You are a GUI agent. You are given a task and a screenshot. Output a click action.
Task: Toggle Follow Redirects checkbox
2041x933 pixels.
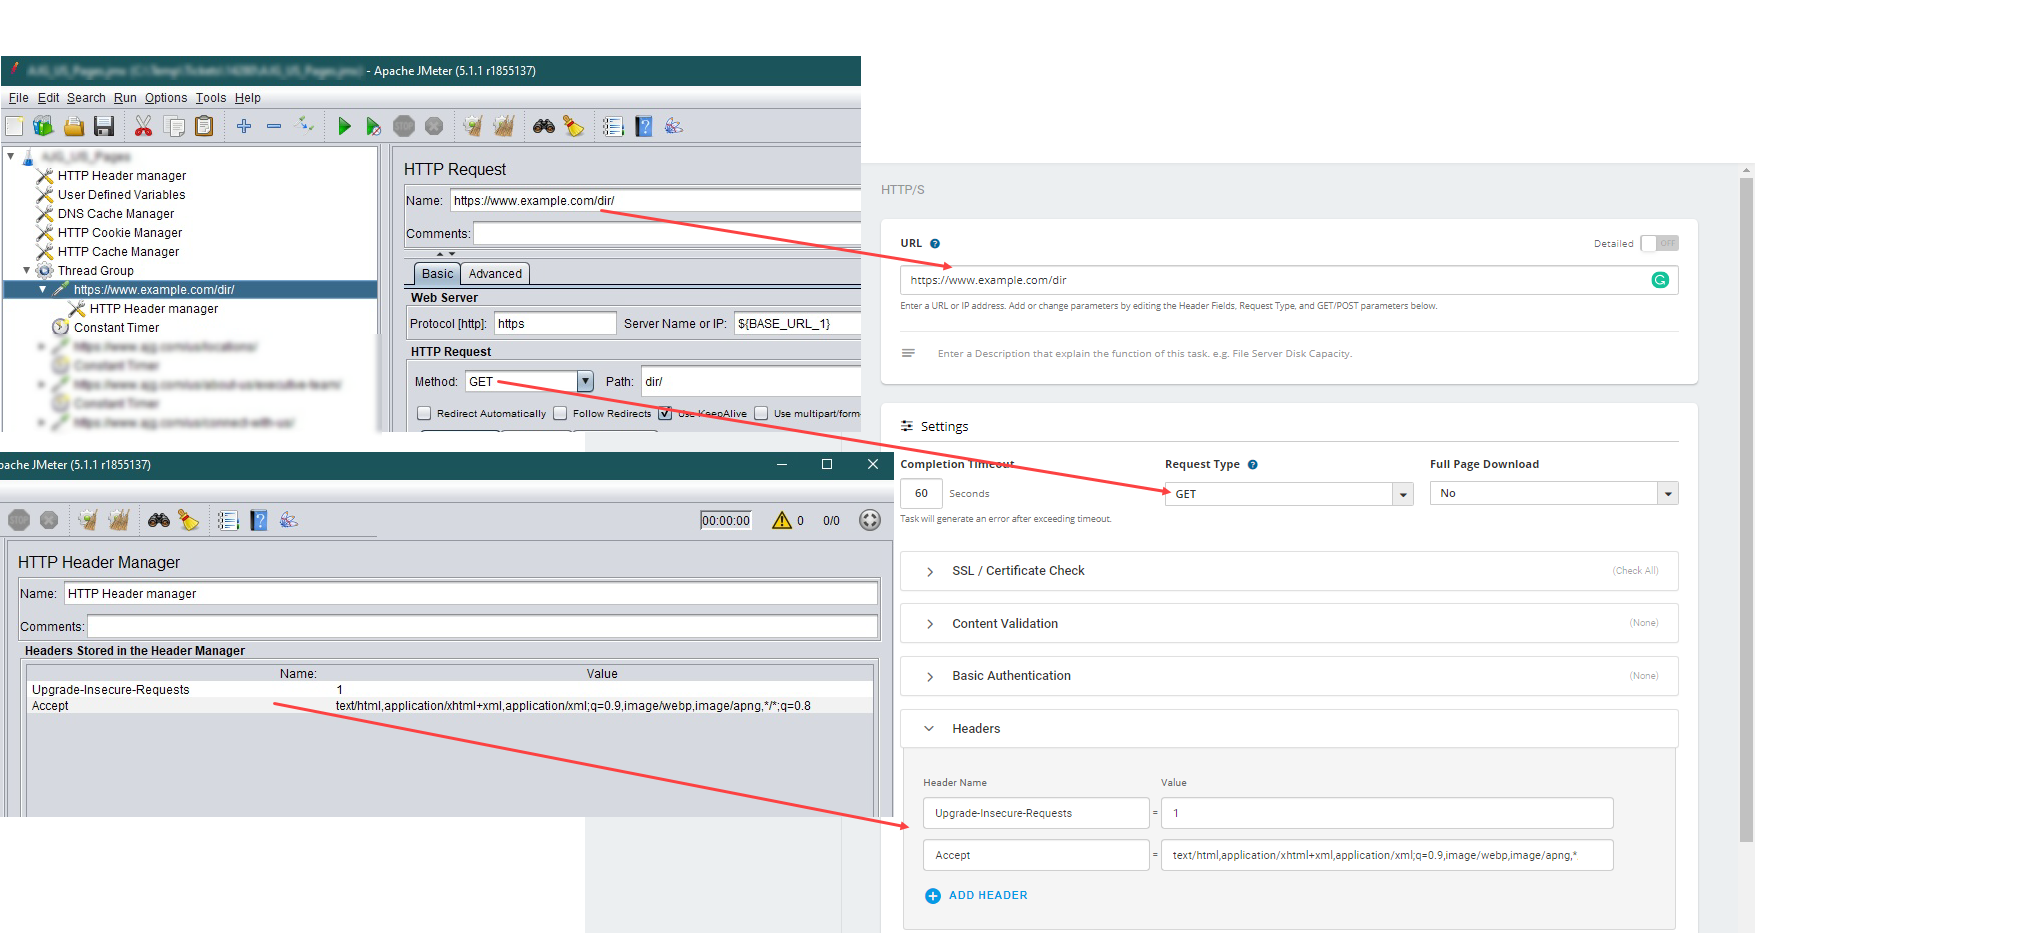[560, 413]
